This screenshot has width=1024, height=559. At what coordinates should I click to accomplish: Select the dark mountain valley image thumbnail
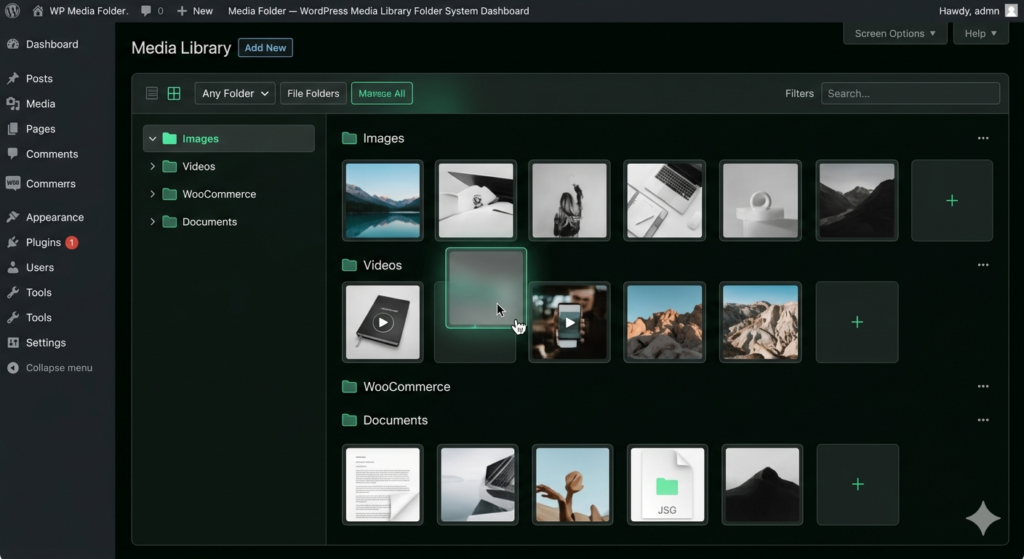click(x=857, y=200)
